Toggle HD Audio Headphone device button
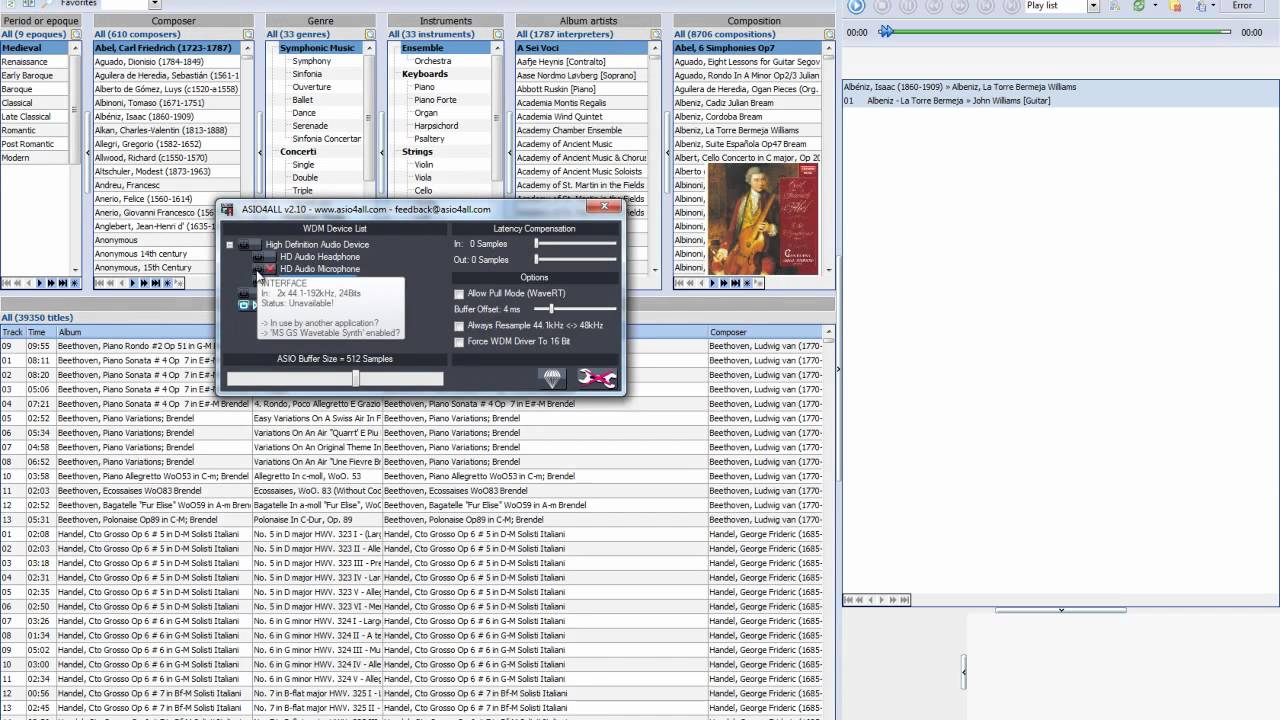The width and height of the screenshot is (1280, 720). (x=265, y=257)
